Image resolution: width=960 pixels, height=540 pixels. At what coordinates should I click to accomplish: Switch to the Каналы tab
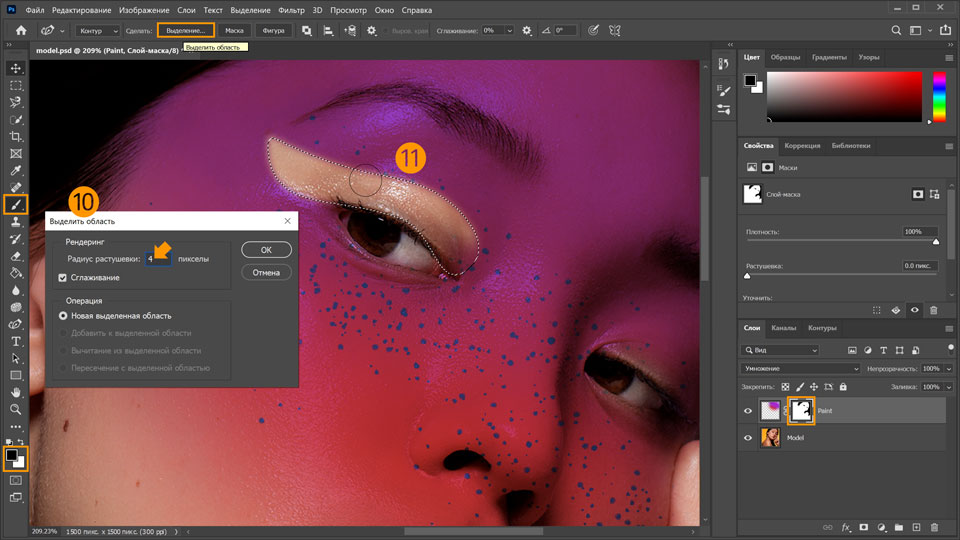click(x=784, y=328)
